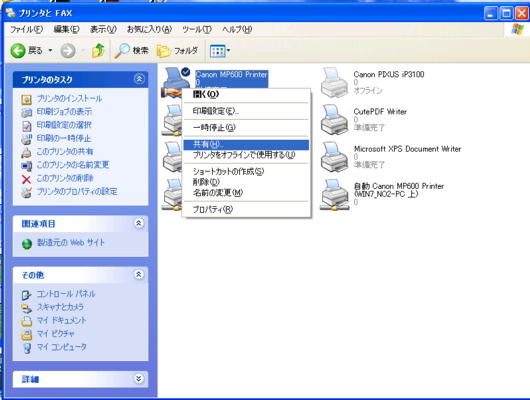Select Canon PIXUS iP3100 printer icon

[334, 83]
